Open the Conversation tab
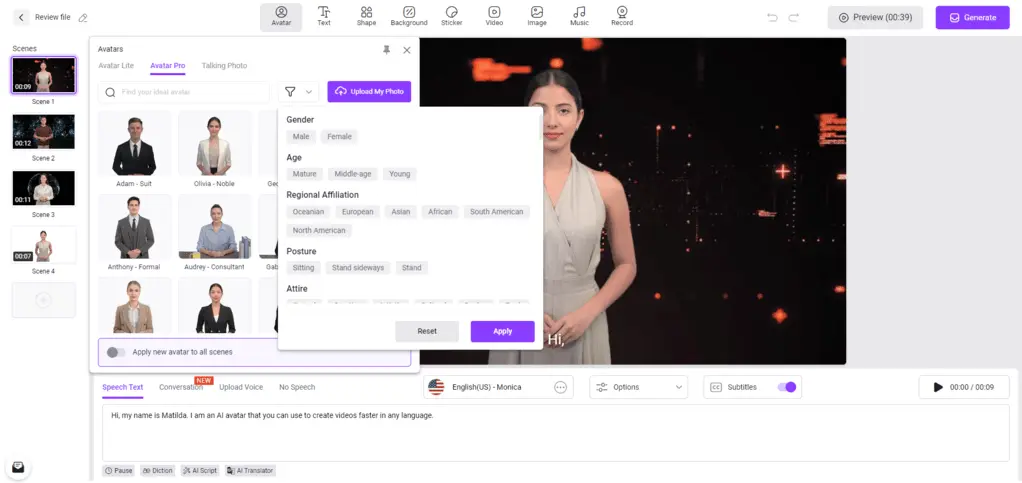The image size is (1022, 483). coord(181,387)
